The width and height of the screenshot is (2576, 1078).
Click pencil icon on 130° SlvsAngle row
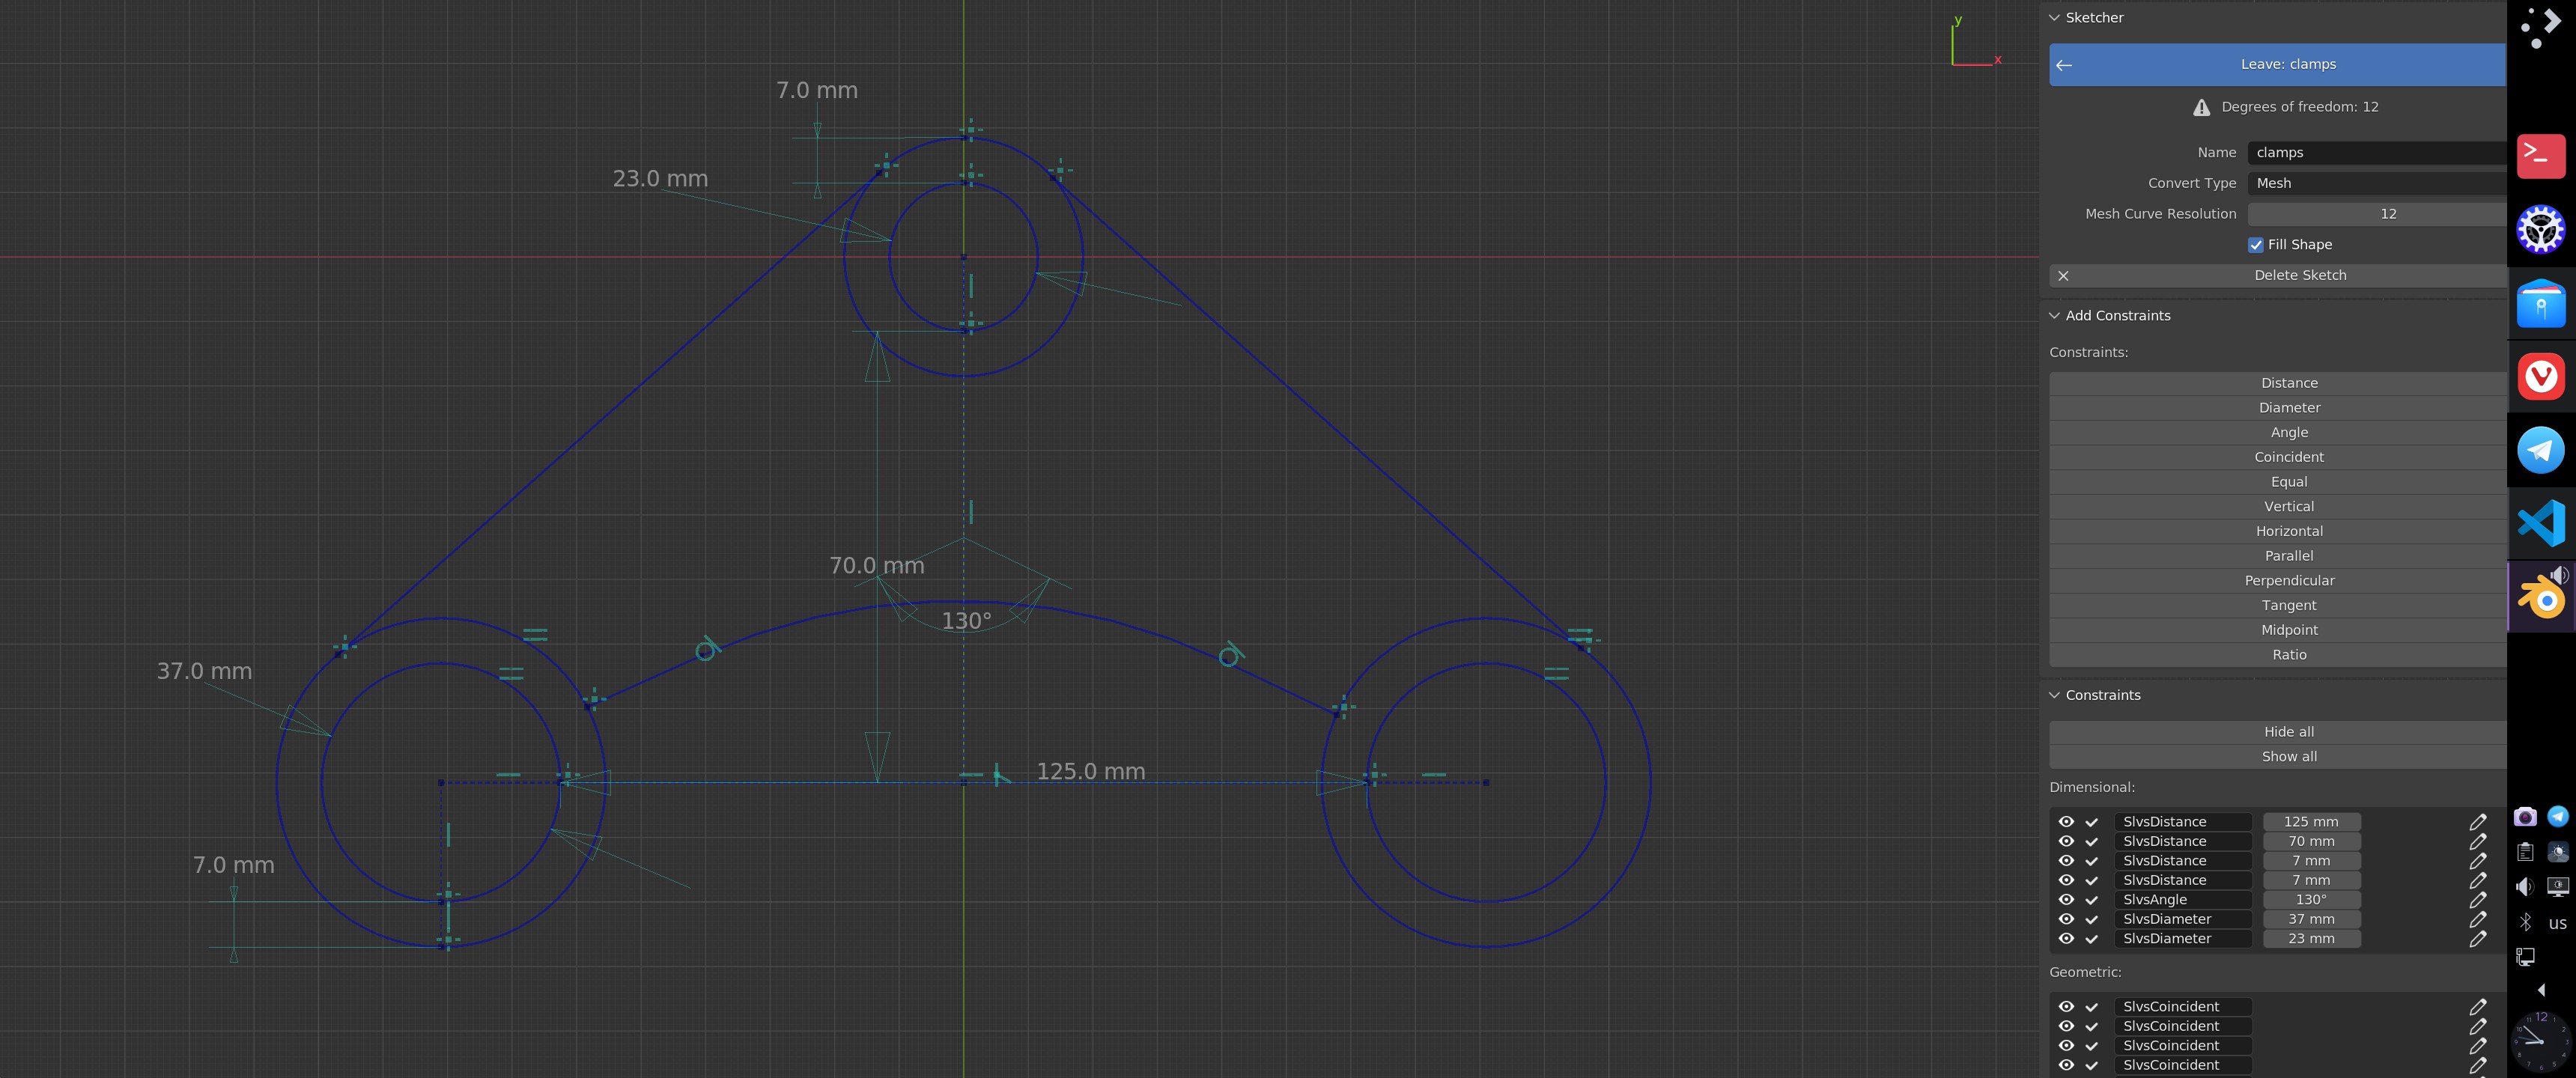click(2477, 900)
